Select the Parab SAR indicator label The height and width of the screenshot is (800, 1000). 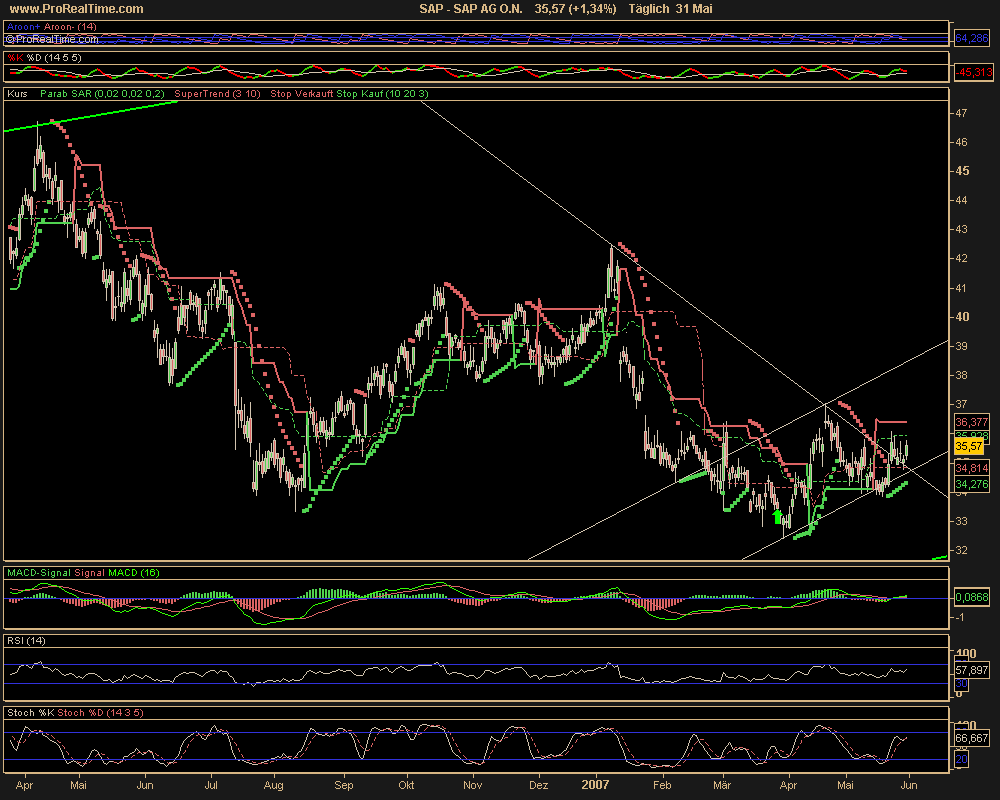tap(103, 93)
